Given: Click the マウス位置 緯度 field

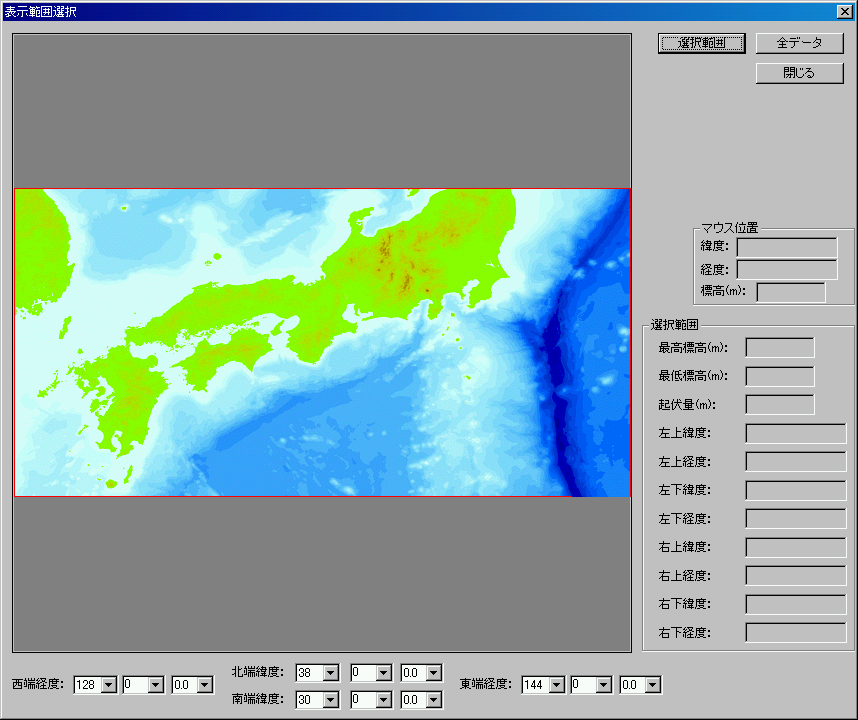Looking at the screenshot, I should [x=786, y=247].
